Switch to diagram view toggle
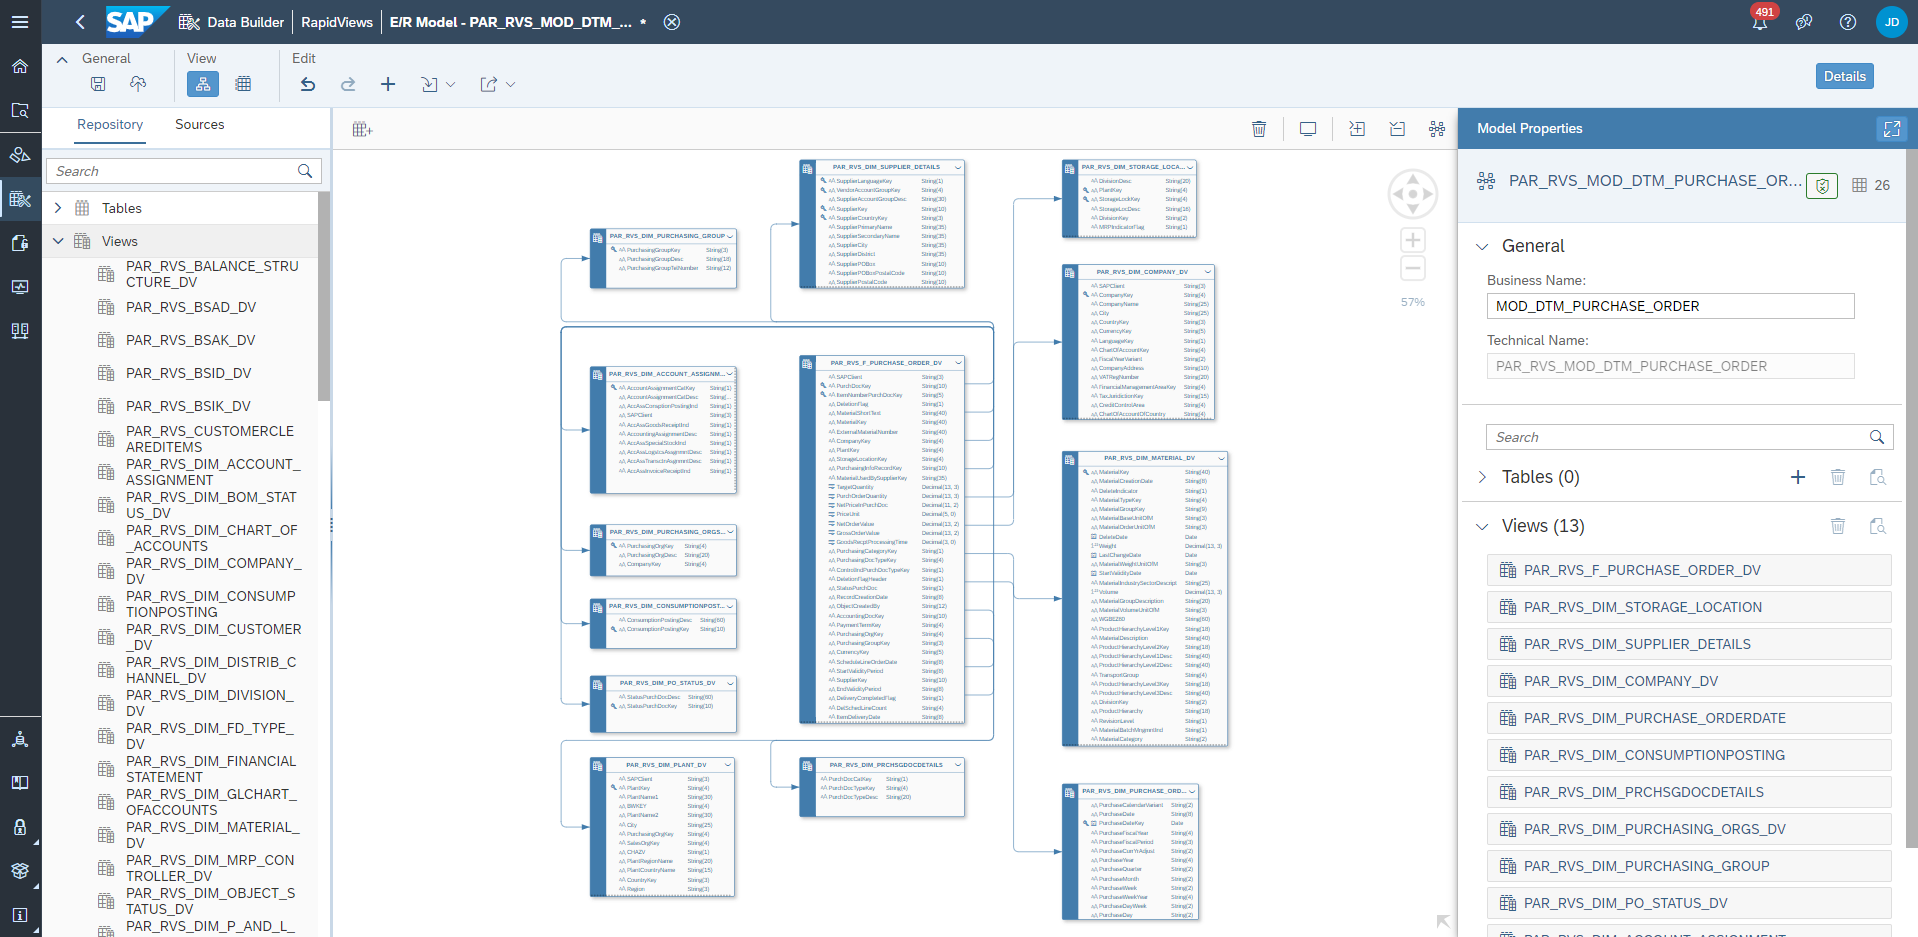1918x937 pixels. (x=203, y=84)
